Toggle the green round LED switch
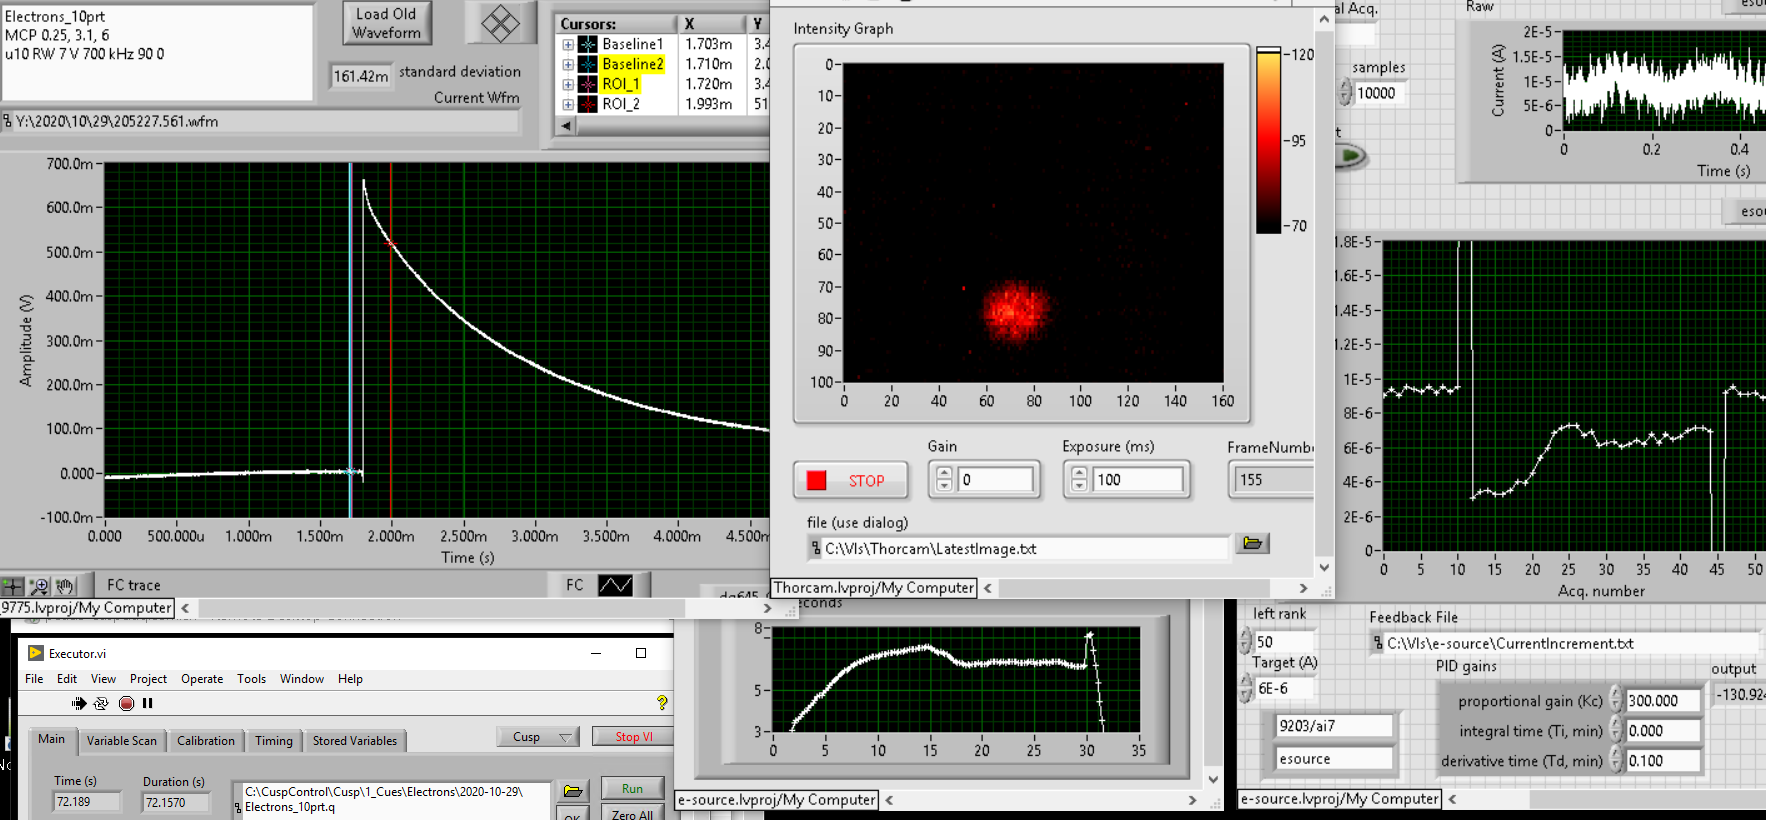1766x820 pixels. (x=1349, y=156)
